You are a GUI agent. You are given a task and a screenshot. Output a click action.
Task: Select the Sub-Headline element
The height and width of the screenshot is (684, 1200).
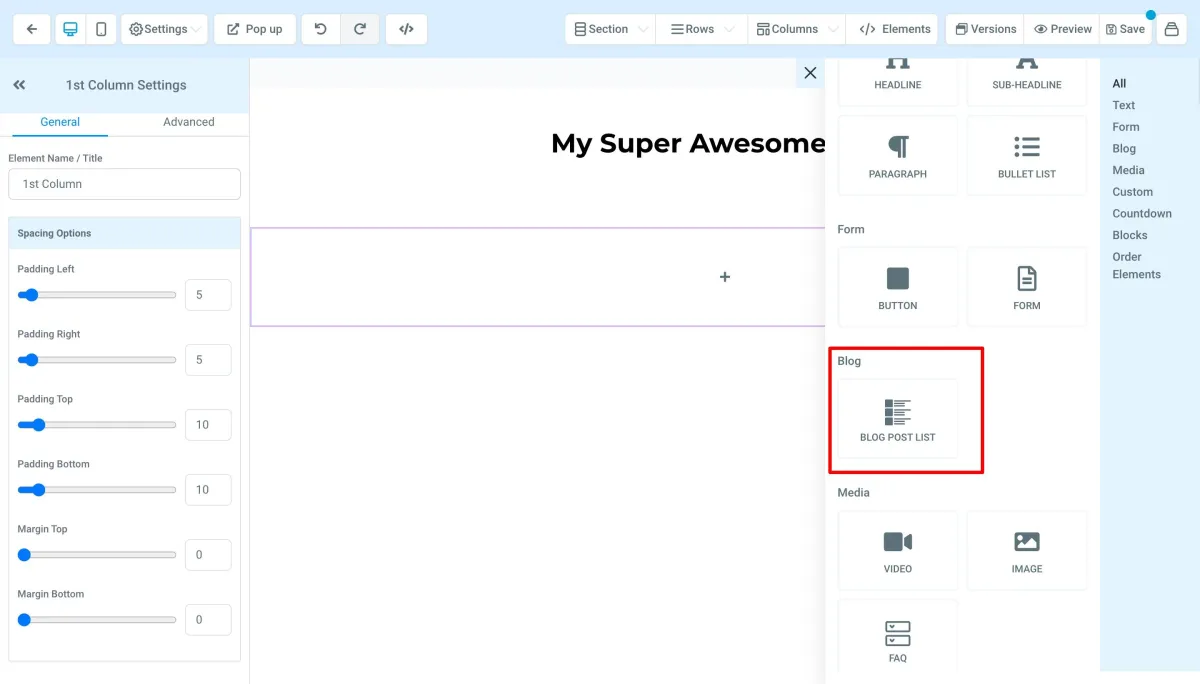tap(1027, 80)
